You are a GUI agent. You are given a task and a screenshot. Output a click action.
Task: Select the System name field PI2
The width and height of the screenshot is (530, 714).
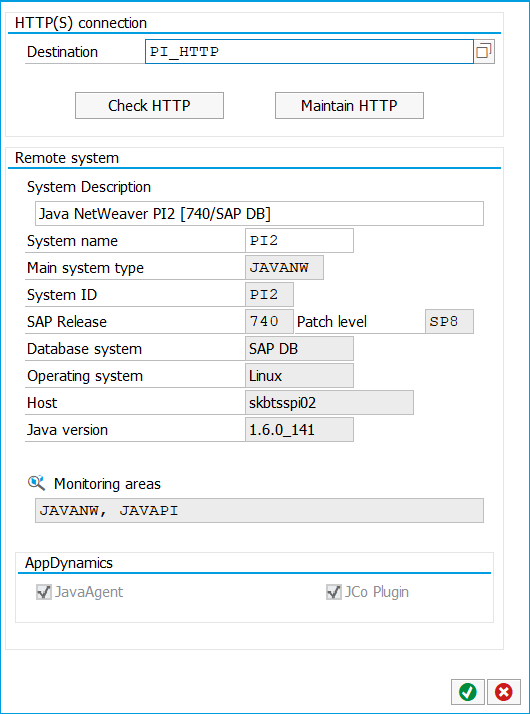pos(299,240)
